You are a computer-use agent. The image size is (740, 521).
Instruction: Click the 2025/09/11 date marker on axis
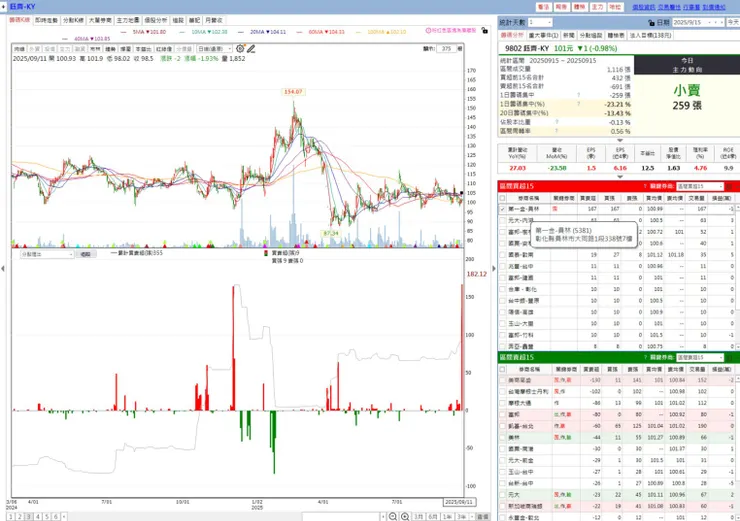click(459, 502)
